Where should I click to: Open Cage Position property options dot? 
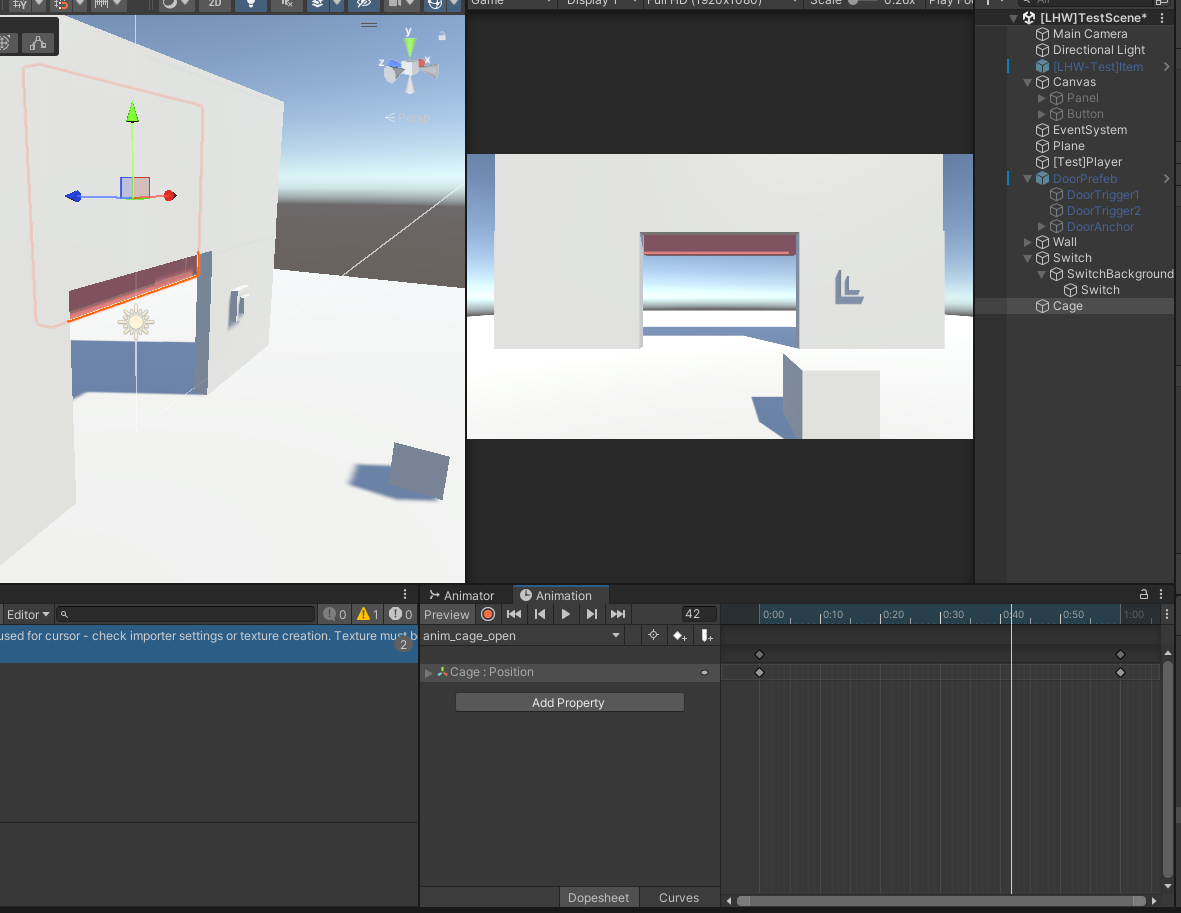[704, 672]
